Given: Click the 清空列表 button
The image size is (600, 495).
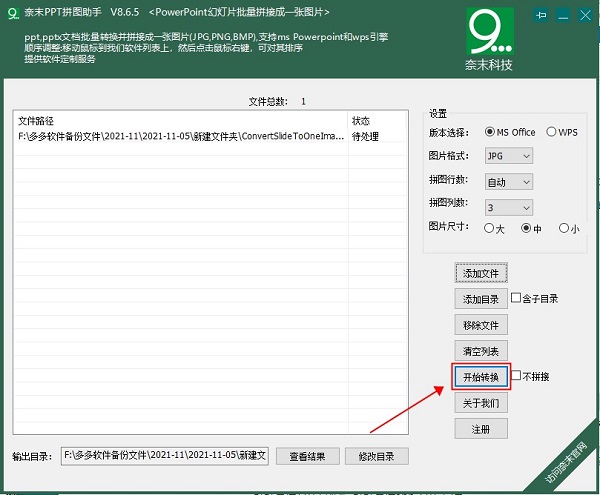Looking at the screenshot, I should point(481,351).
